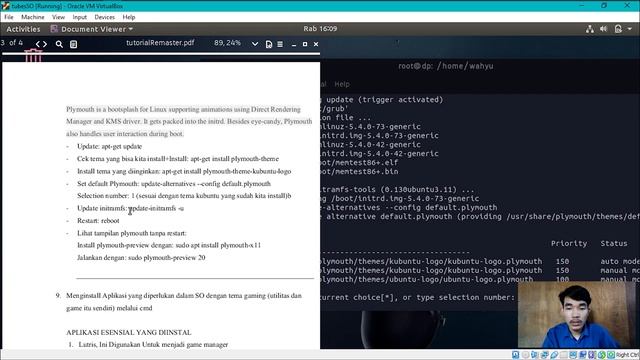
Task: Click the webcam video overlay
Action: (x=576, y=315)
